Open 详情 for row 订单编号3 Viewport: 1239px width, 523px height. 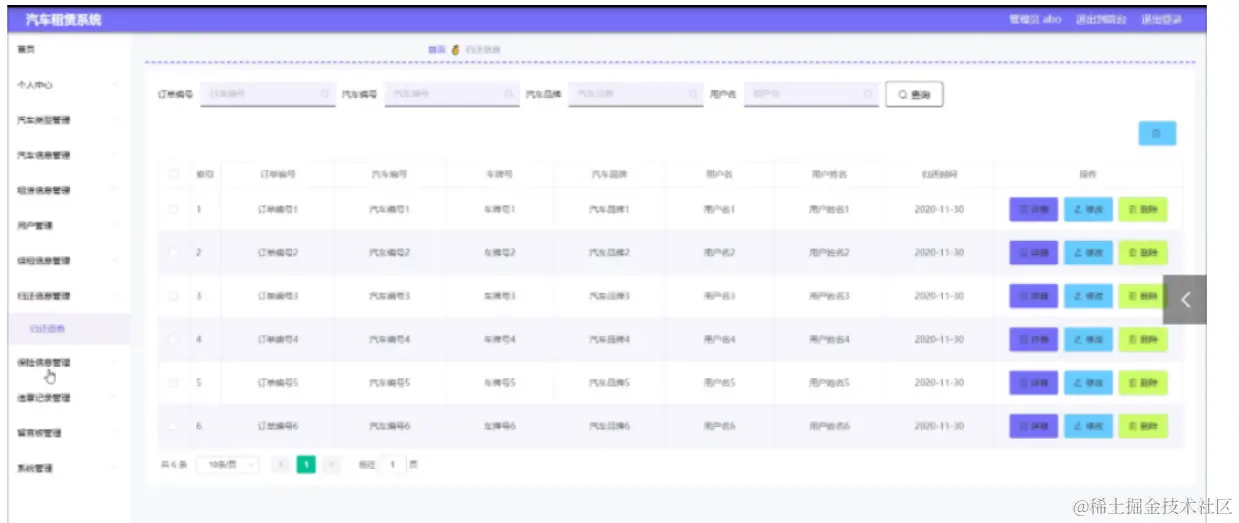(1033, 296)
